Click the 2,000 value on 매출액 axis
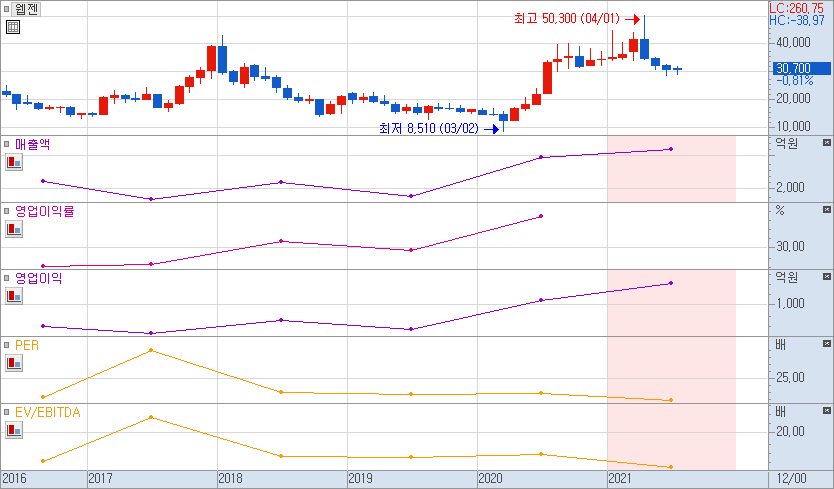The height and width of the screenshot is (489, 834). tap(790, 187)
